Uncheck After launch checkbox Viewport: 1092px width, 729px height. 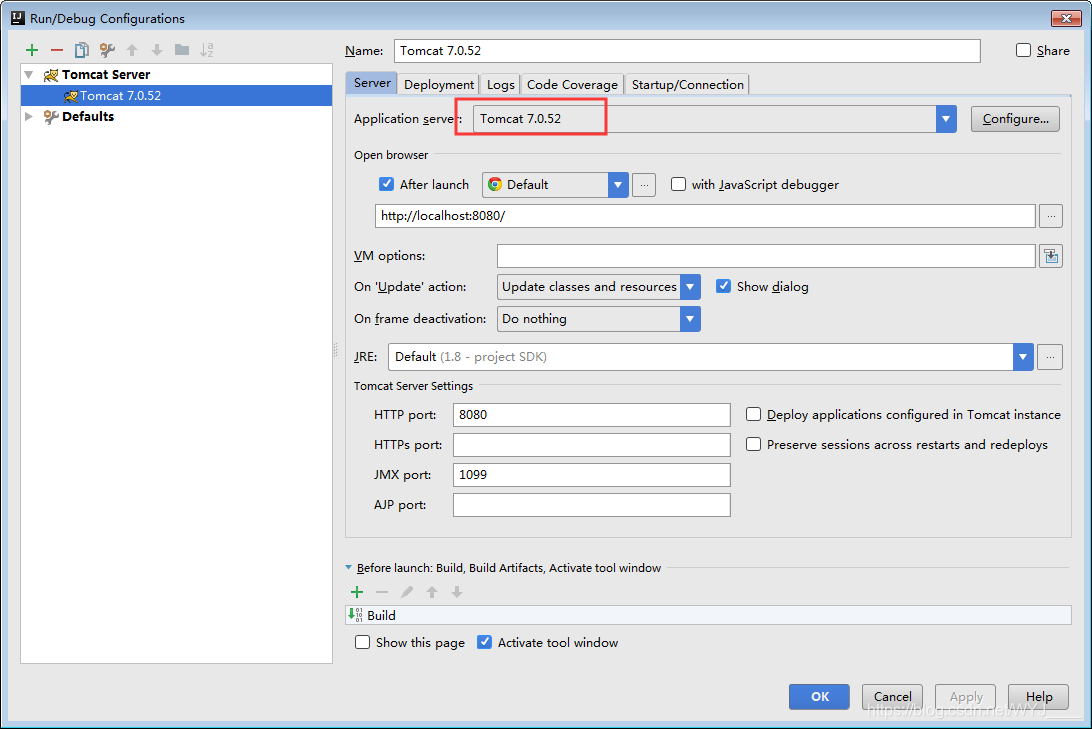coord(387,184)
